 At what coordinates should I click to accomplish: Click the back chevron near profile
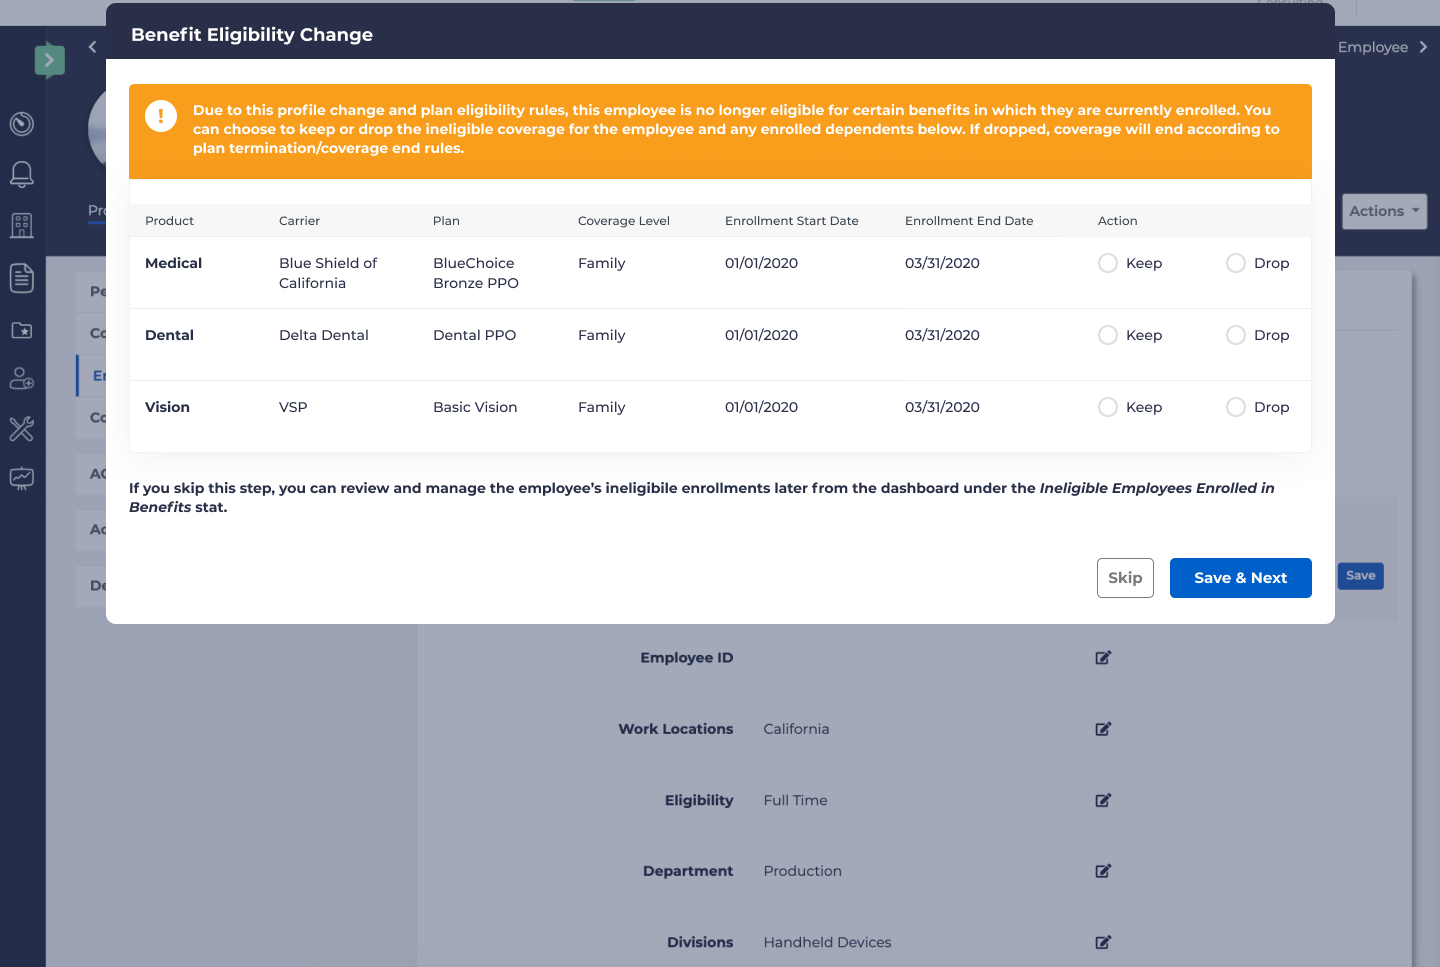coord(93,47)
